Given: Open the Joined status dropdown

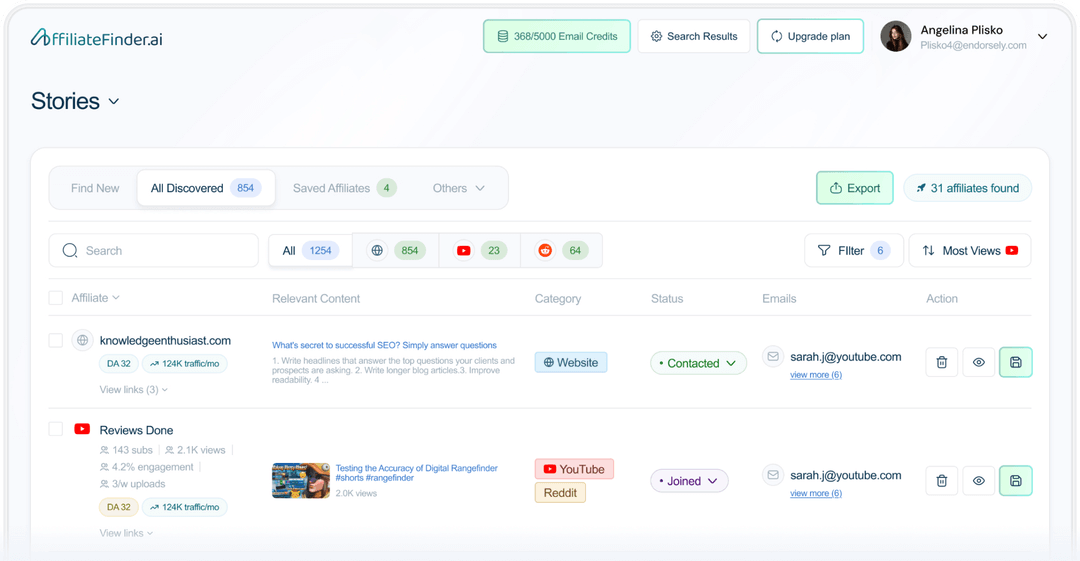Looking at the screenshot, I should pyautogui.click(x=689, y=481).
